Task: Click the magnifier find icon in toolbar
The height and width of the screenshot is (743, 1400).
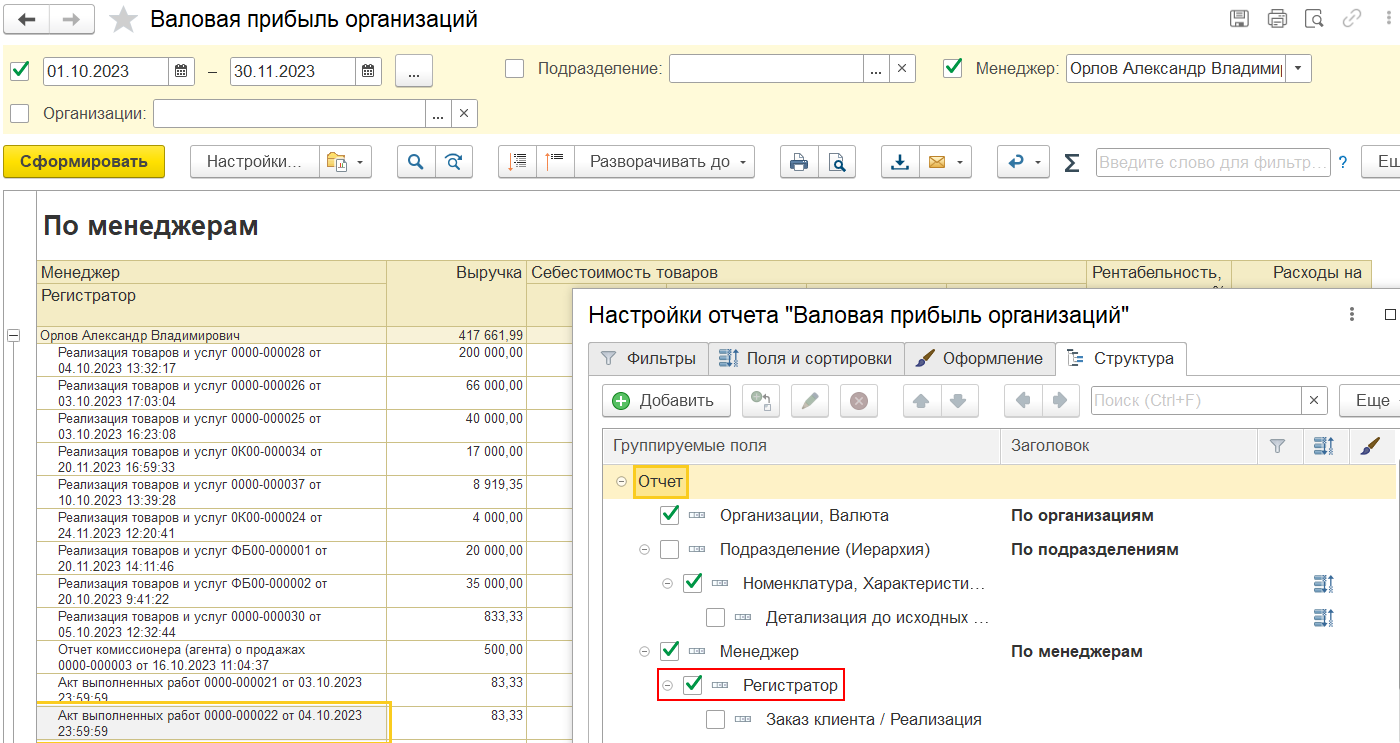Action: [416, 162]
